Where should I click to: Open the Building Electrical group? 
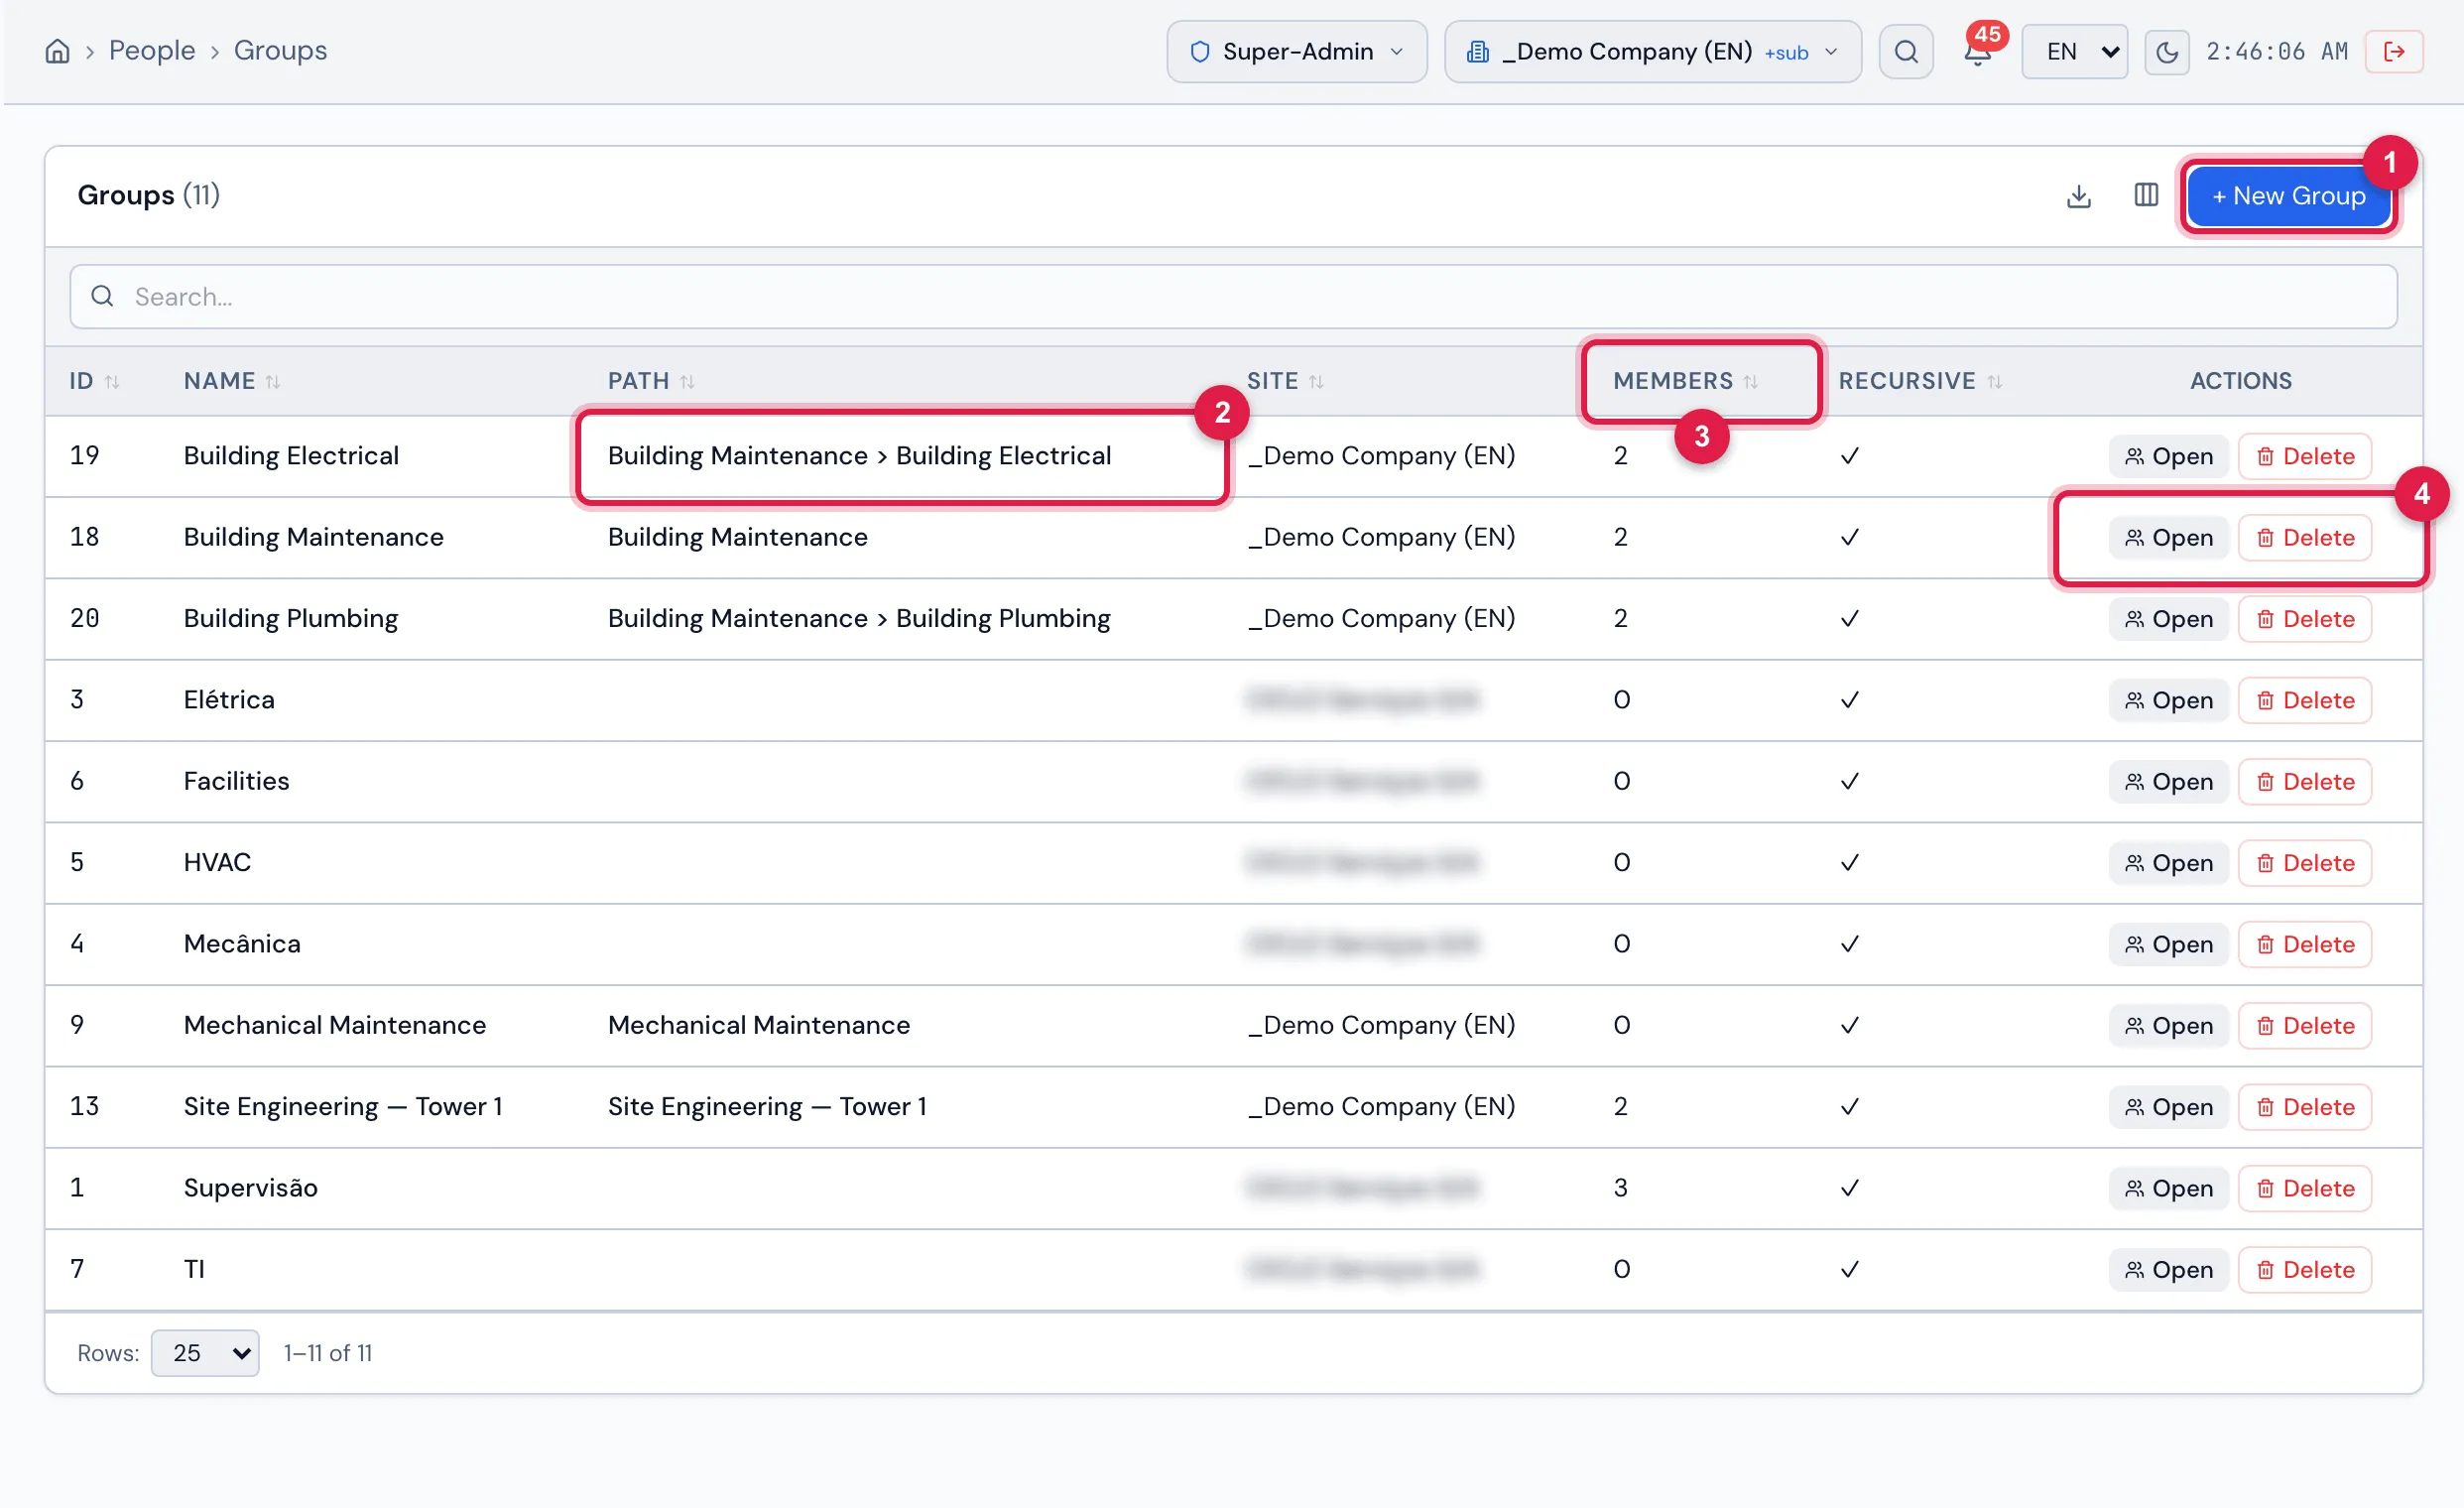pyautogui.click(x=2168, y=456)
